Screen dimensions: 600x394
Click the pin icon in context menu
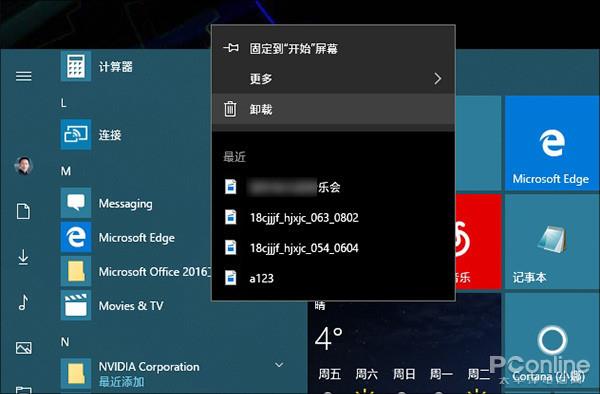pyautogui.click(x=231, y=48)
